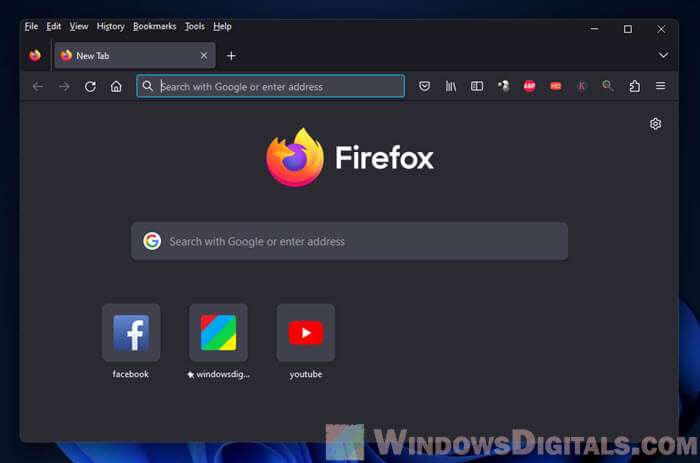700x463 pixels.
Task: Click the Google logo in search box
Action: [152, 241]
